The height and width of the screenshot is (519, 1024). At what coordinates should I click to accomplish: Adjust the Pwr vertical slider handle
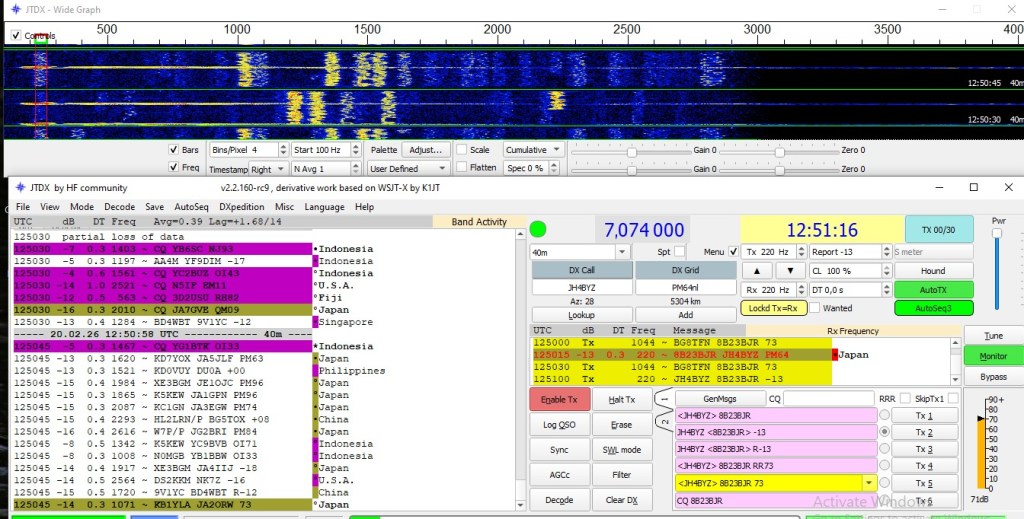[995, 234]
